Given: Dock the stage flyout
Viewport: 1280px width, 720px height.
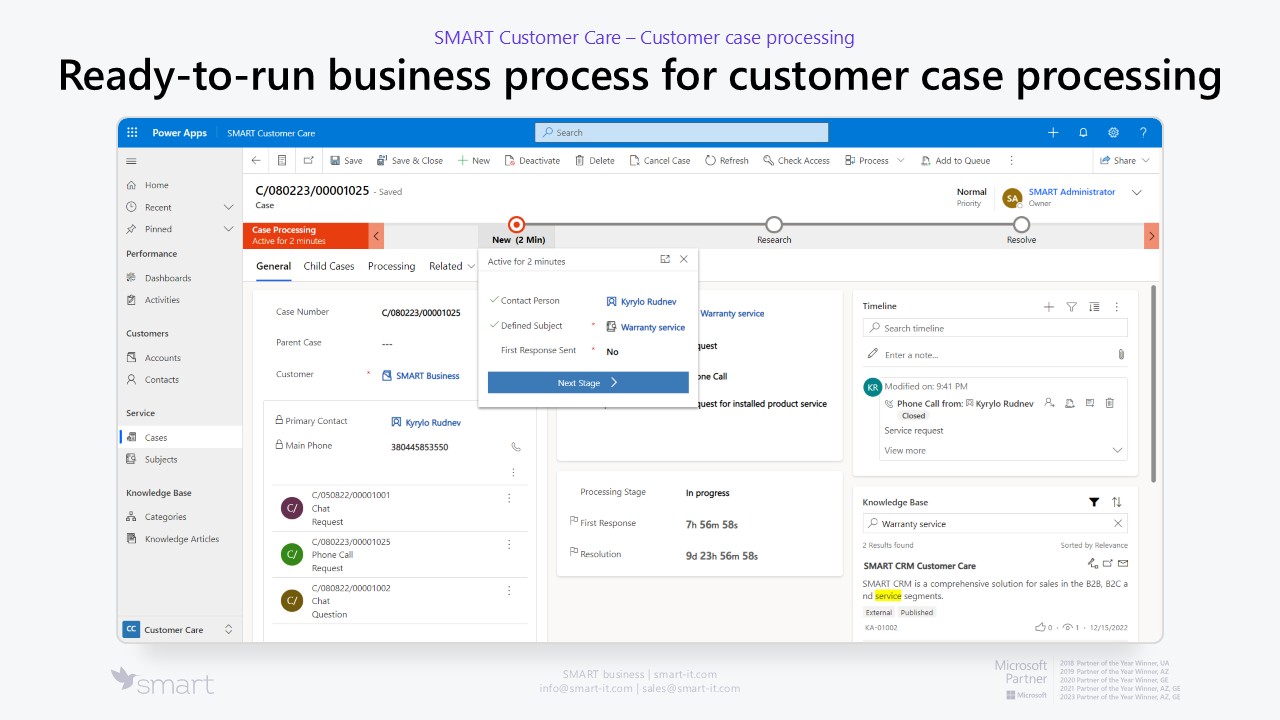Looking at the screenshot, I should point(665,259).
